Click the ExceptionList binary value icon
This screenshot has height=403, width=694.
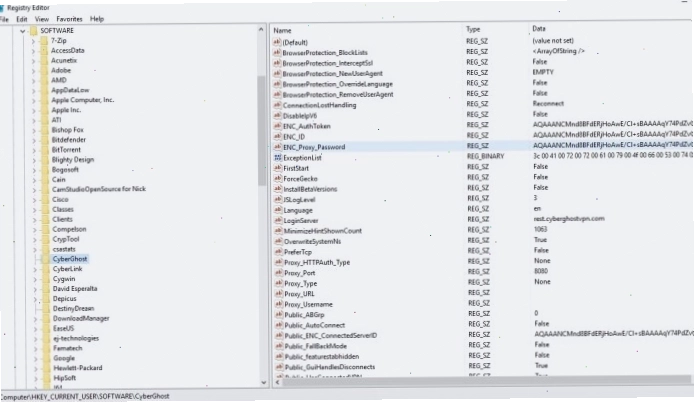278,157
